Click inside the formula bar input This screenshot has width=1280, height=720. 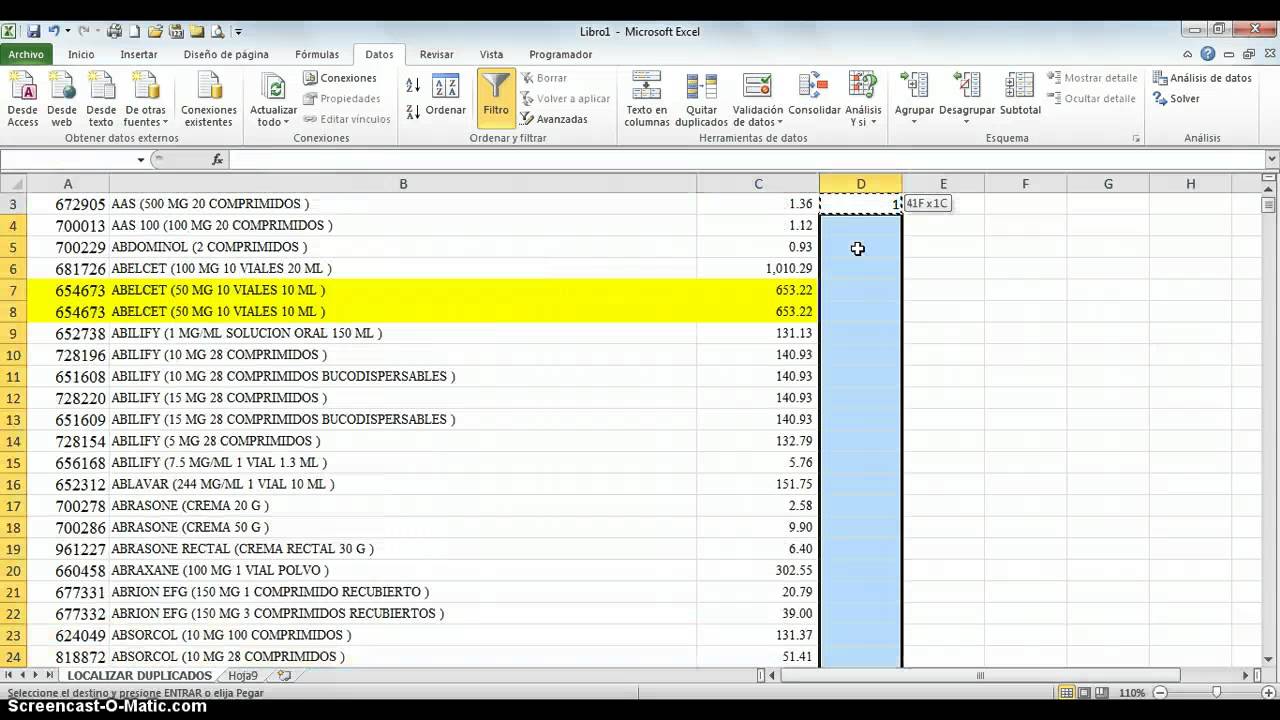pyautogui.click(x=746, y=160)
